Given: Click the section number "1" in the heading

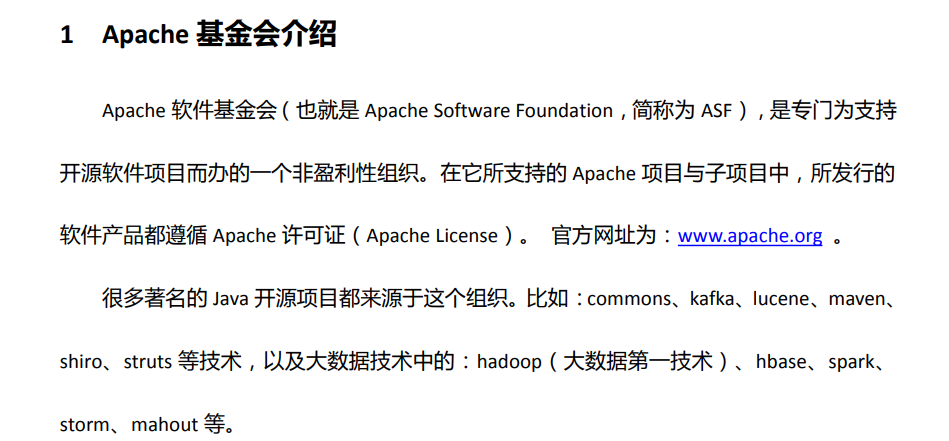Looking at the screenshot, I should (x=67, y=35).
